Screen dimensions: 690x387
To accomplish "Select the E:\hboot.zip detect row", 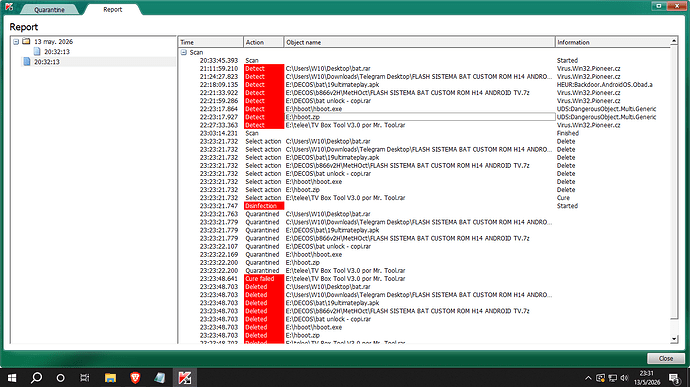I will pos(420,117).
